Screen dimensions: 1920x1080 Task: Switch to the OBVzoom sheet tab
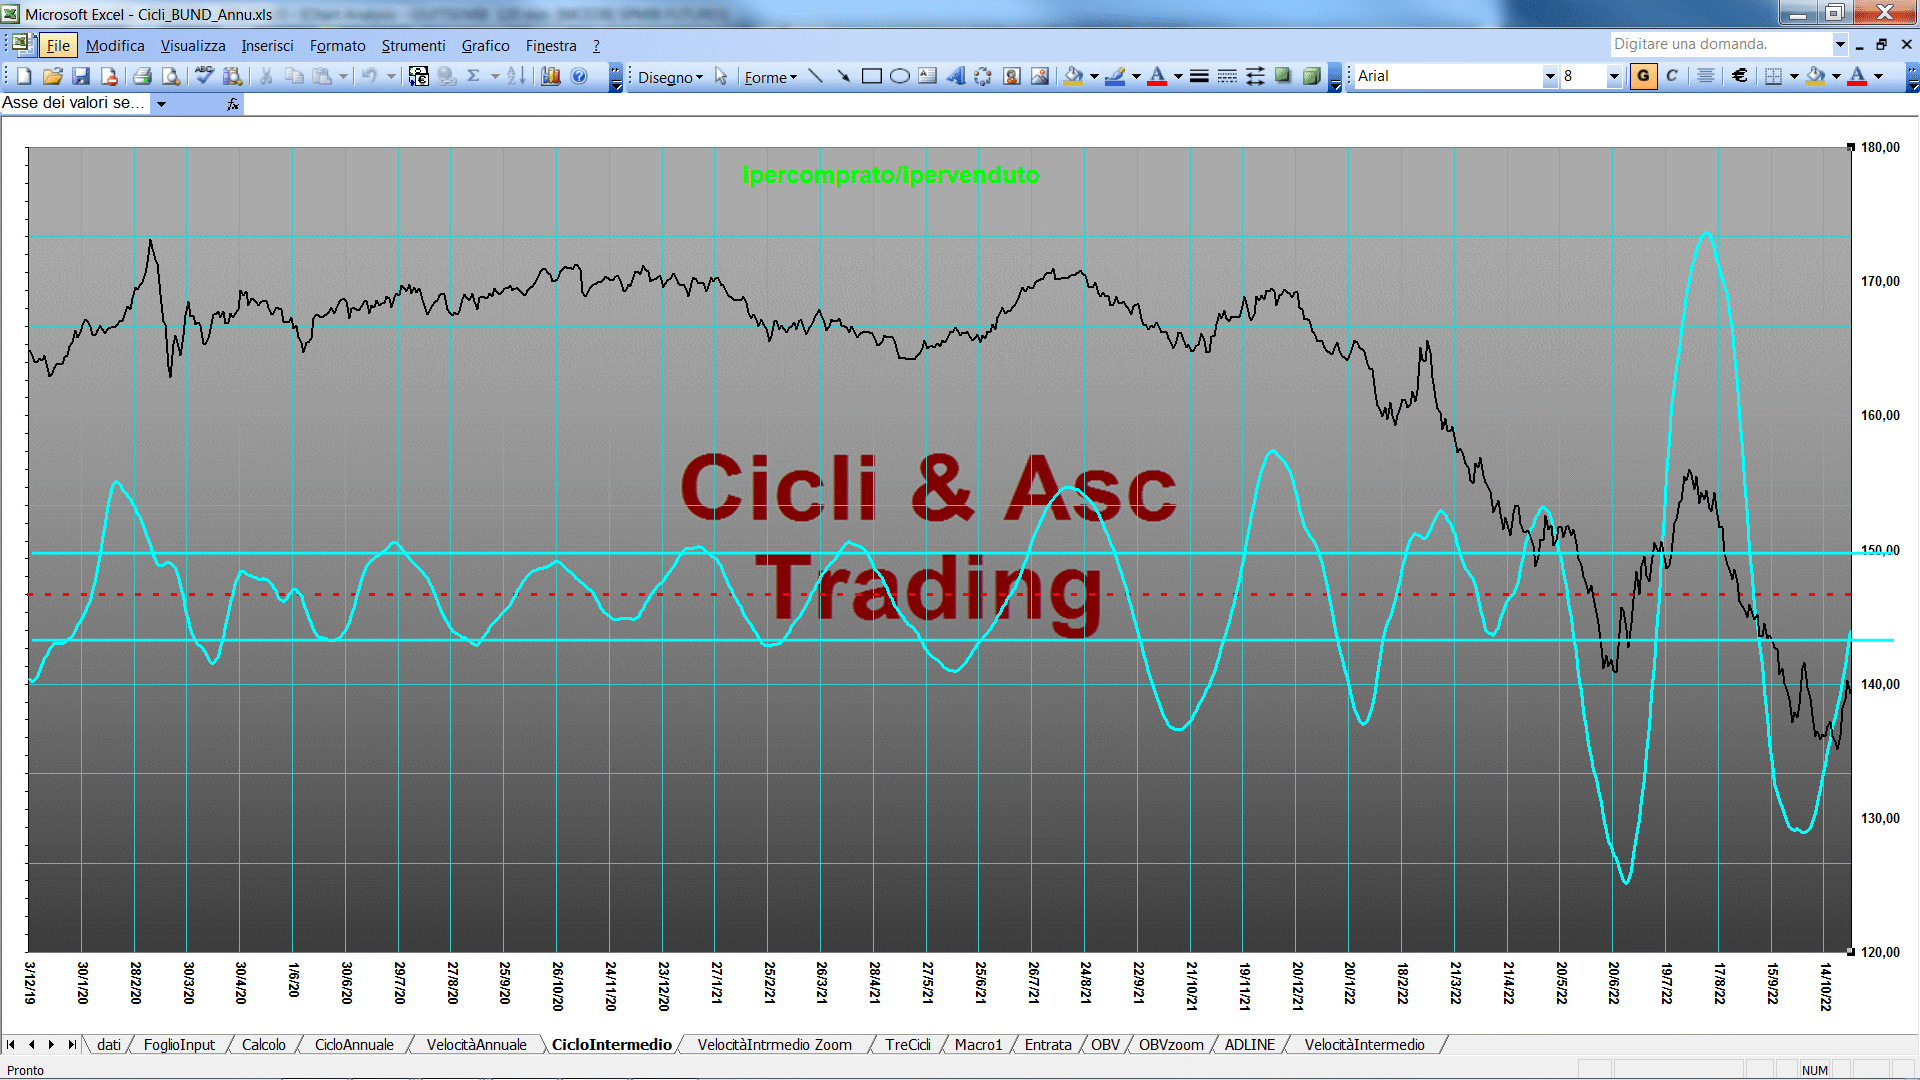click(x=1171, y=1044)
